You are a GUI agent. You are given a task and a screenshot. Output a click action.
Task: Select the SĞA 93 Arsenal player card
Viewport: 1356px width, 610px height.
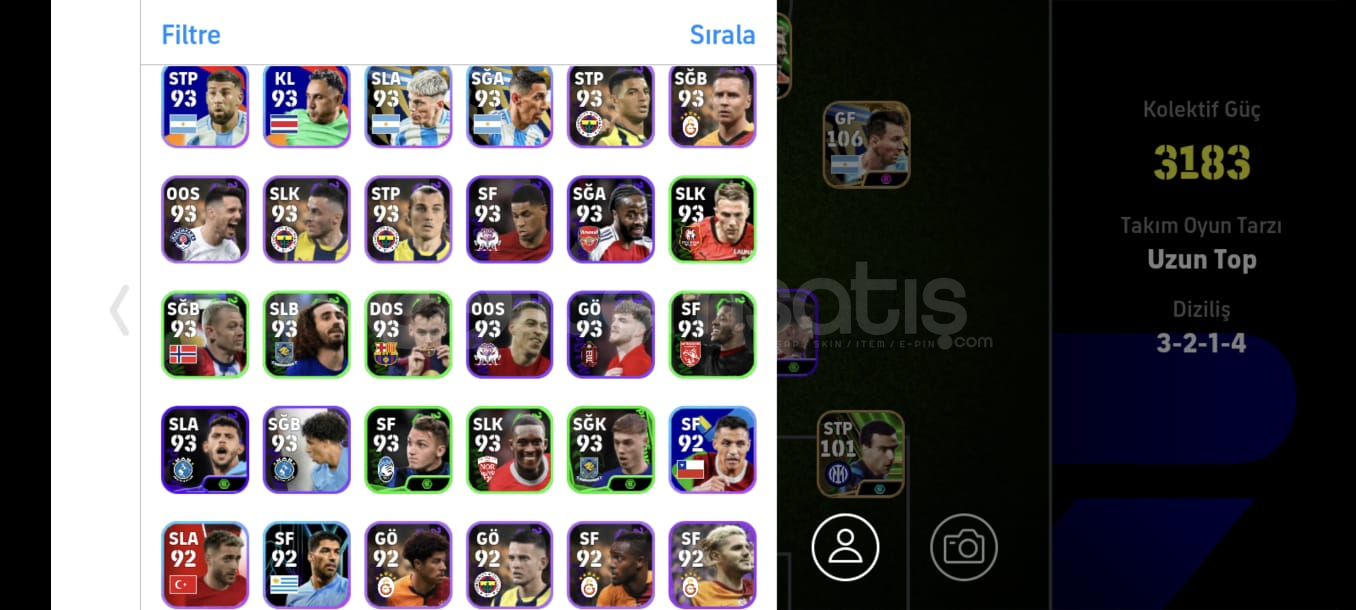[x=611, y=220]
